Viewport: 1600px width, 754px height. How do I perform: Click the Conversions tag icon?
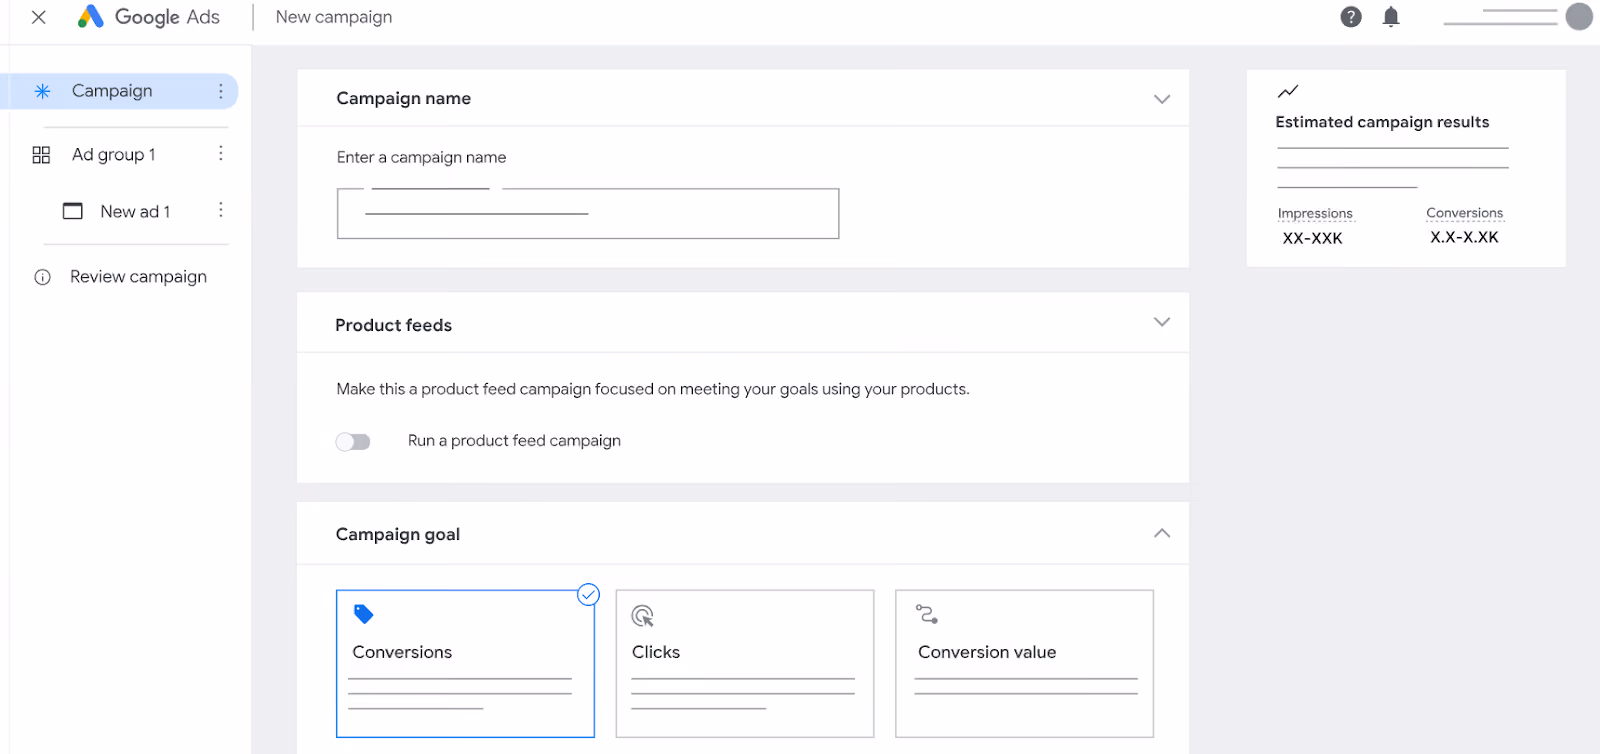coord(364,614)
